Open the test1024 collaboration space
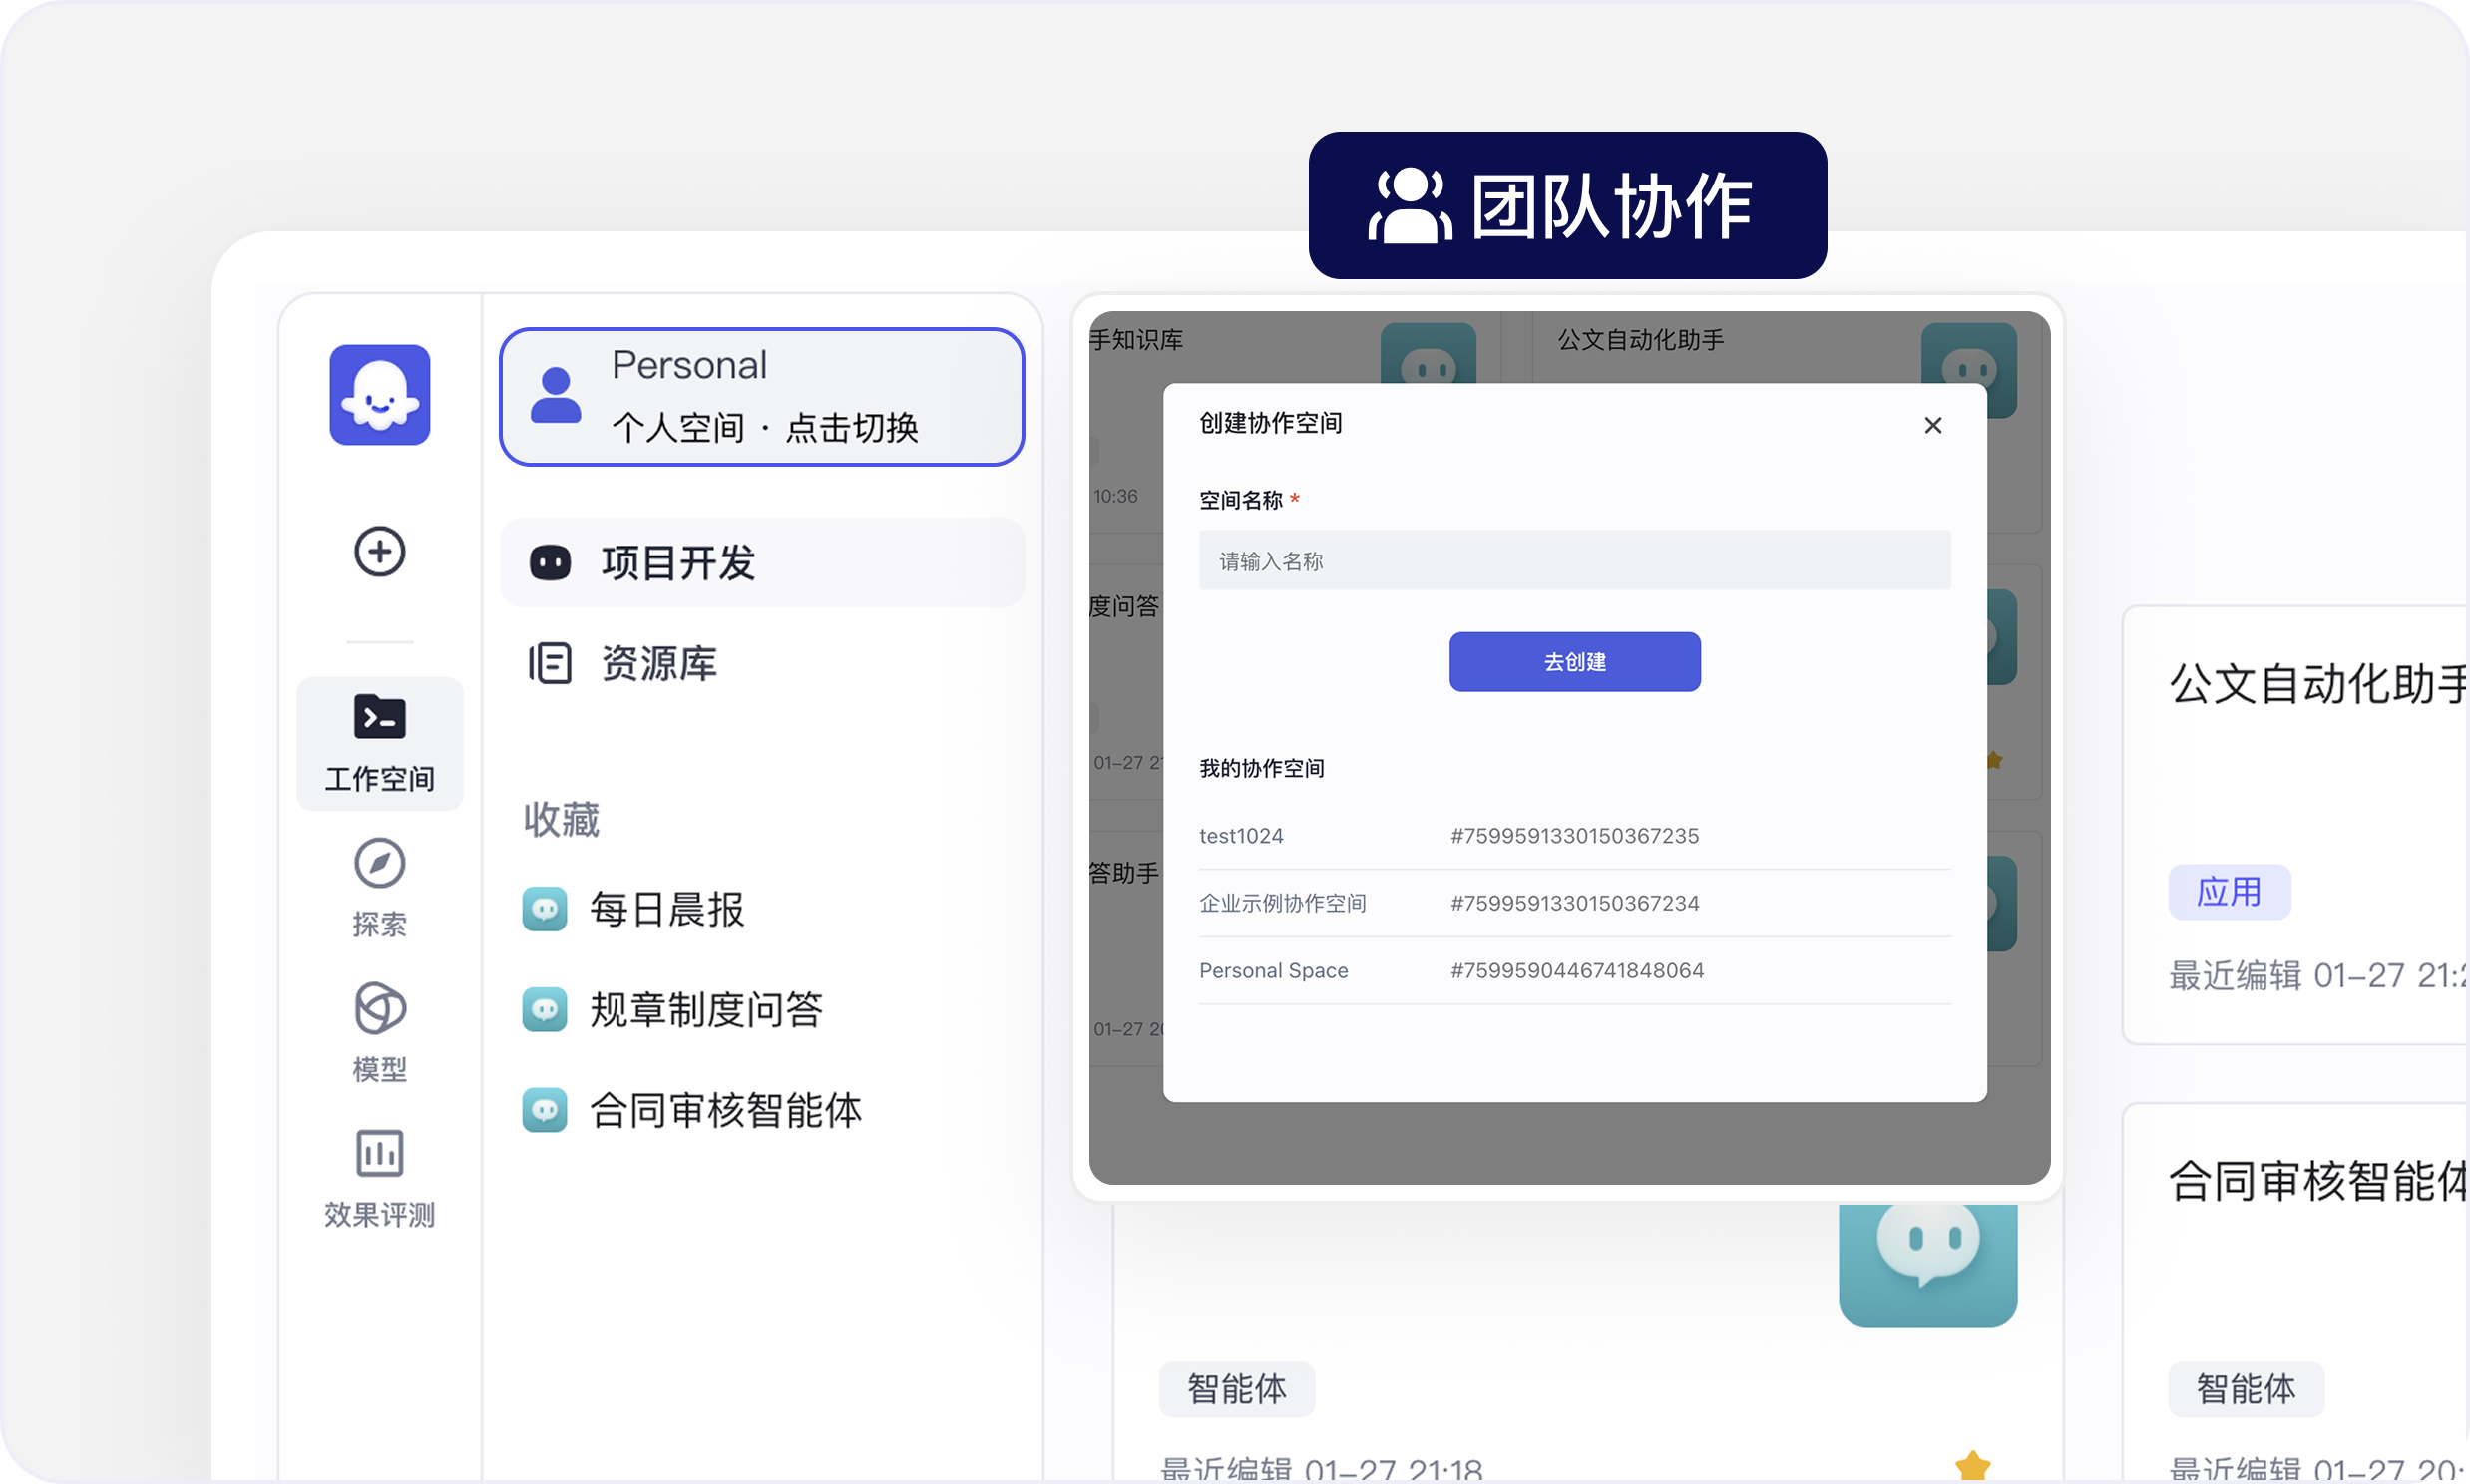Image resolution: width=2470 pixels, height=1484 pixels. point(1241,836)
